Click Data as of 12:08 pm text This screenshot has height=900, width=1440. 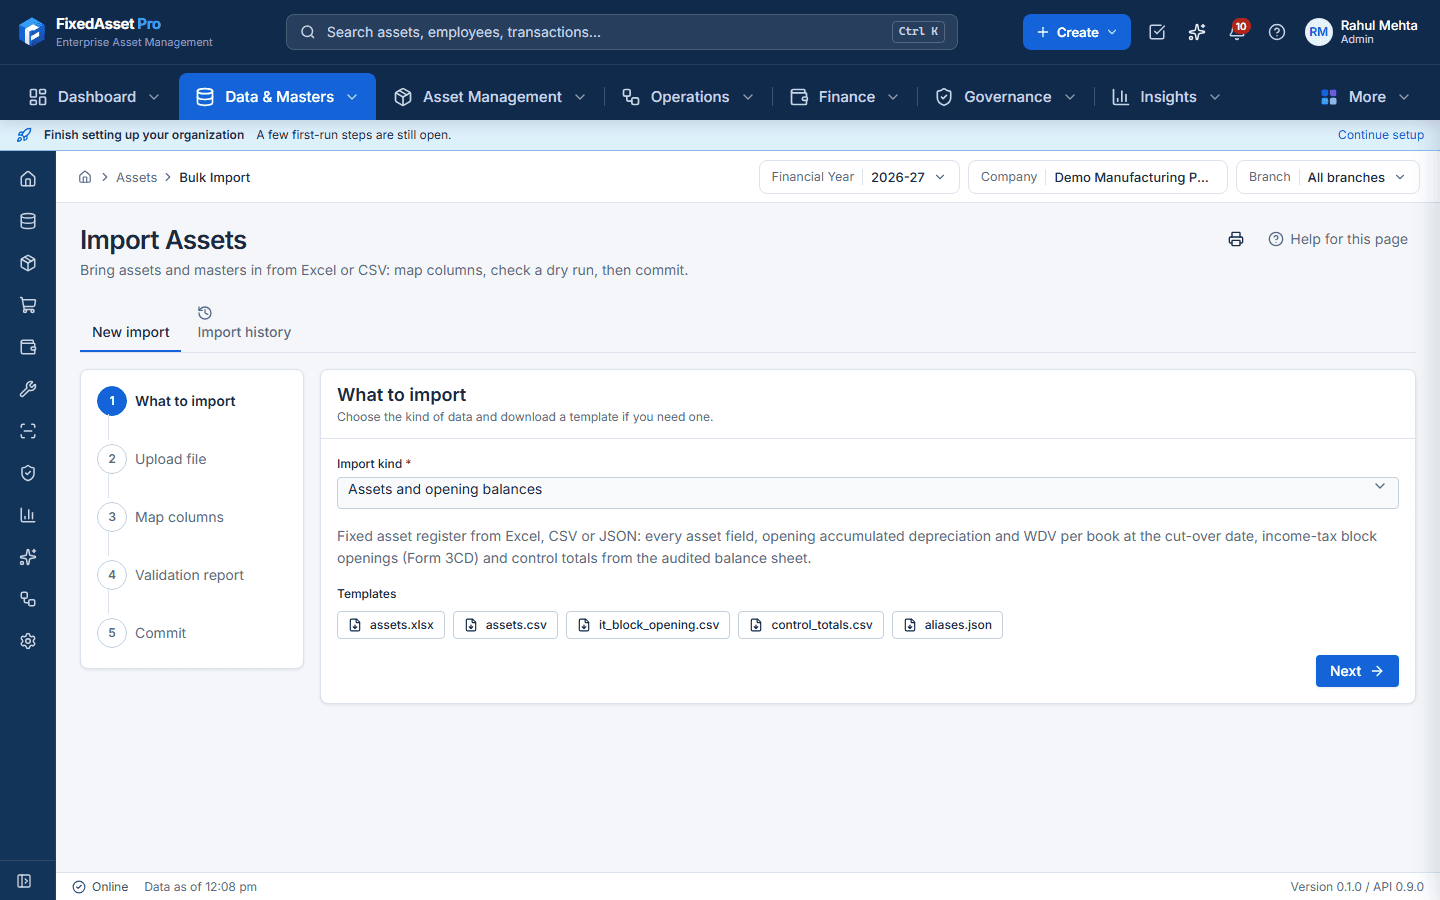tap(200, 887)
